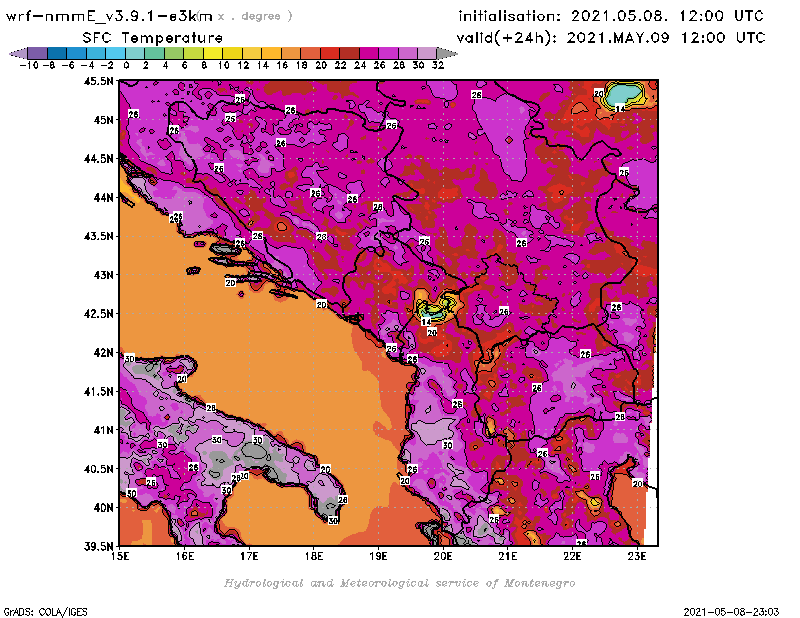Click the '43.5N' latitude label
Screen dimensions: 800x618
tap(99, 236)
